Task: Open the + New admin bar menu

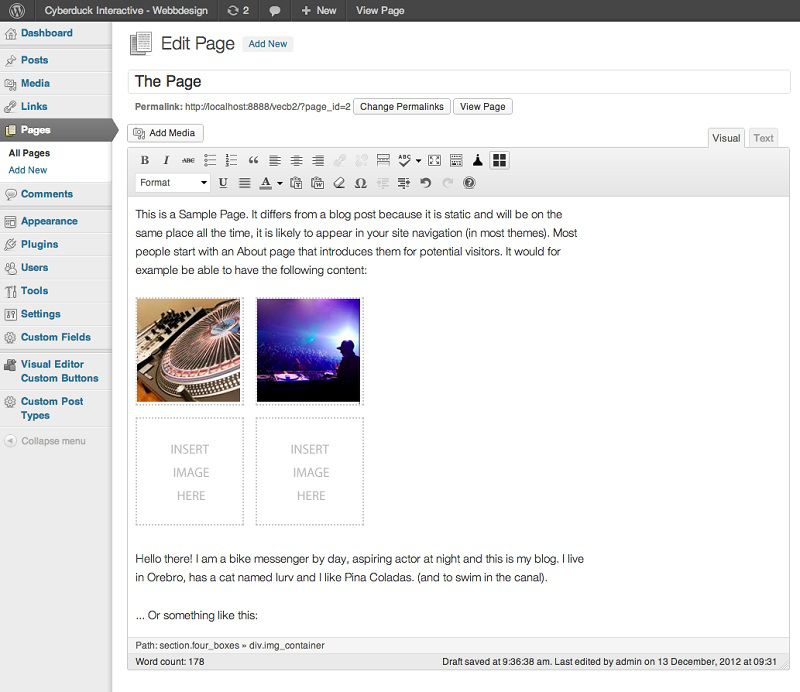Action: [x=318, y=10]
